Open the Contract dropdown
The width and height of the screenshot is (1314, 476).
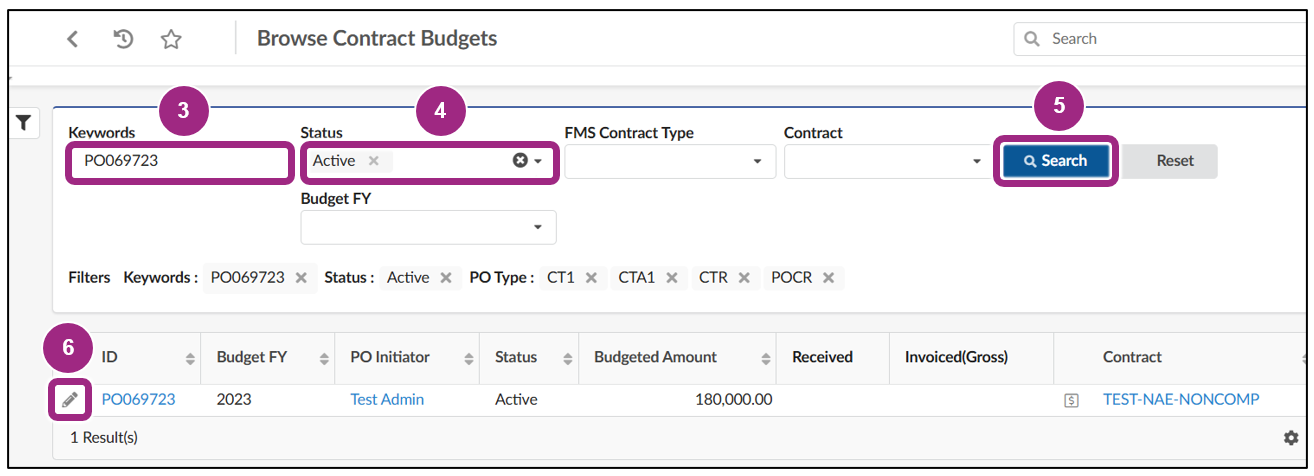[890, 162]
